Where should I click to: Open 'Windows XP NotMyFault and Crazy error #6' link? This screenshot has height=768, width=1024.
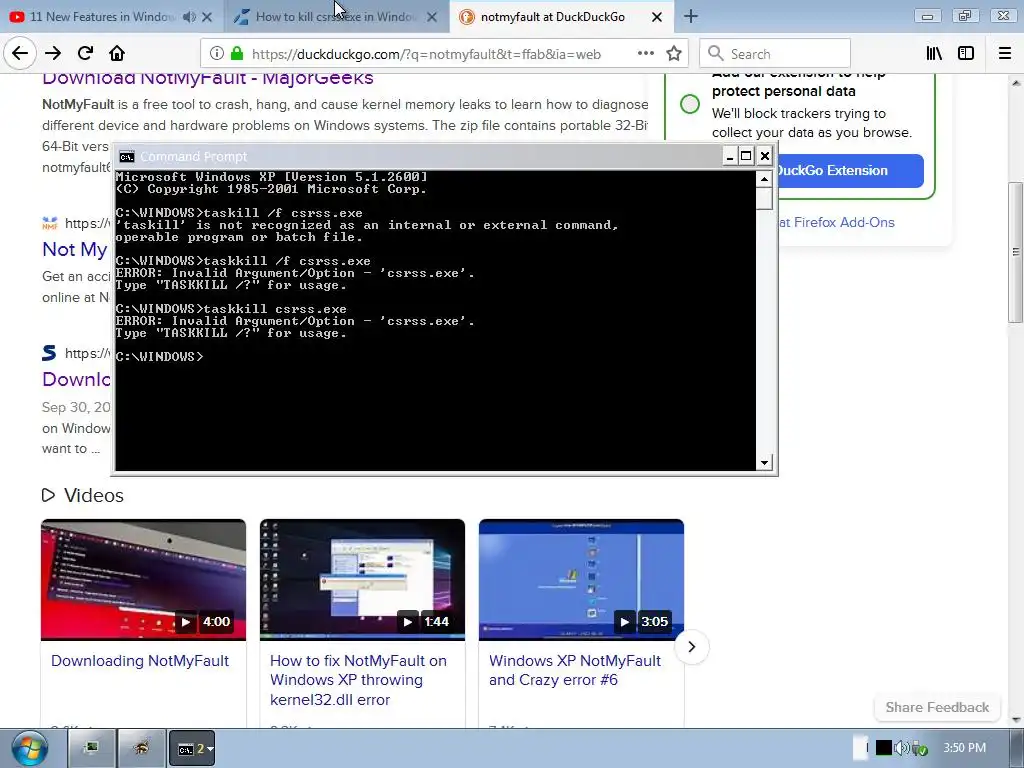575,670
